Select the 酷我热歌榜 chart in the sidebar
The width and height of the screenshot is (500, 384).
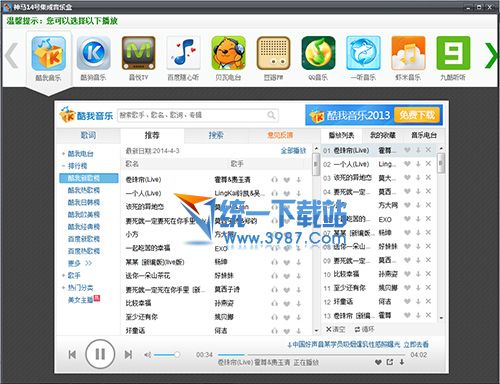coord(84,190)
